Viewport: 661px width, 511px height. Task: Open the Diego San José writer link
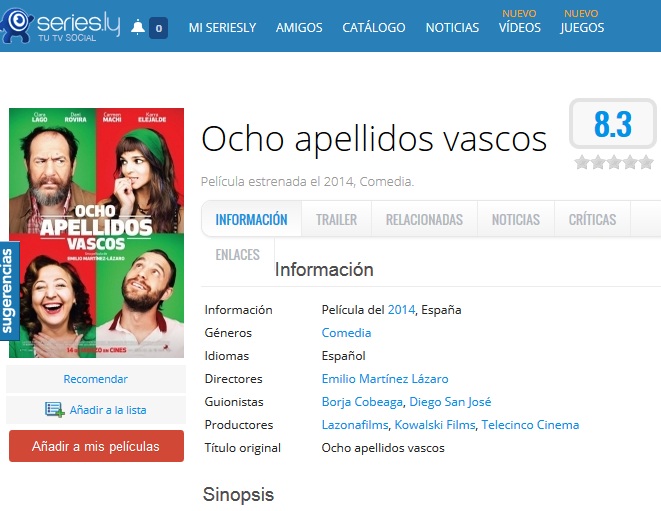click(x=450, y=402)
